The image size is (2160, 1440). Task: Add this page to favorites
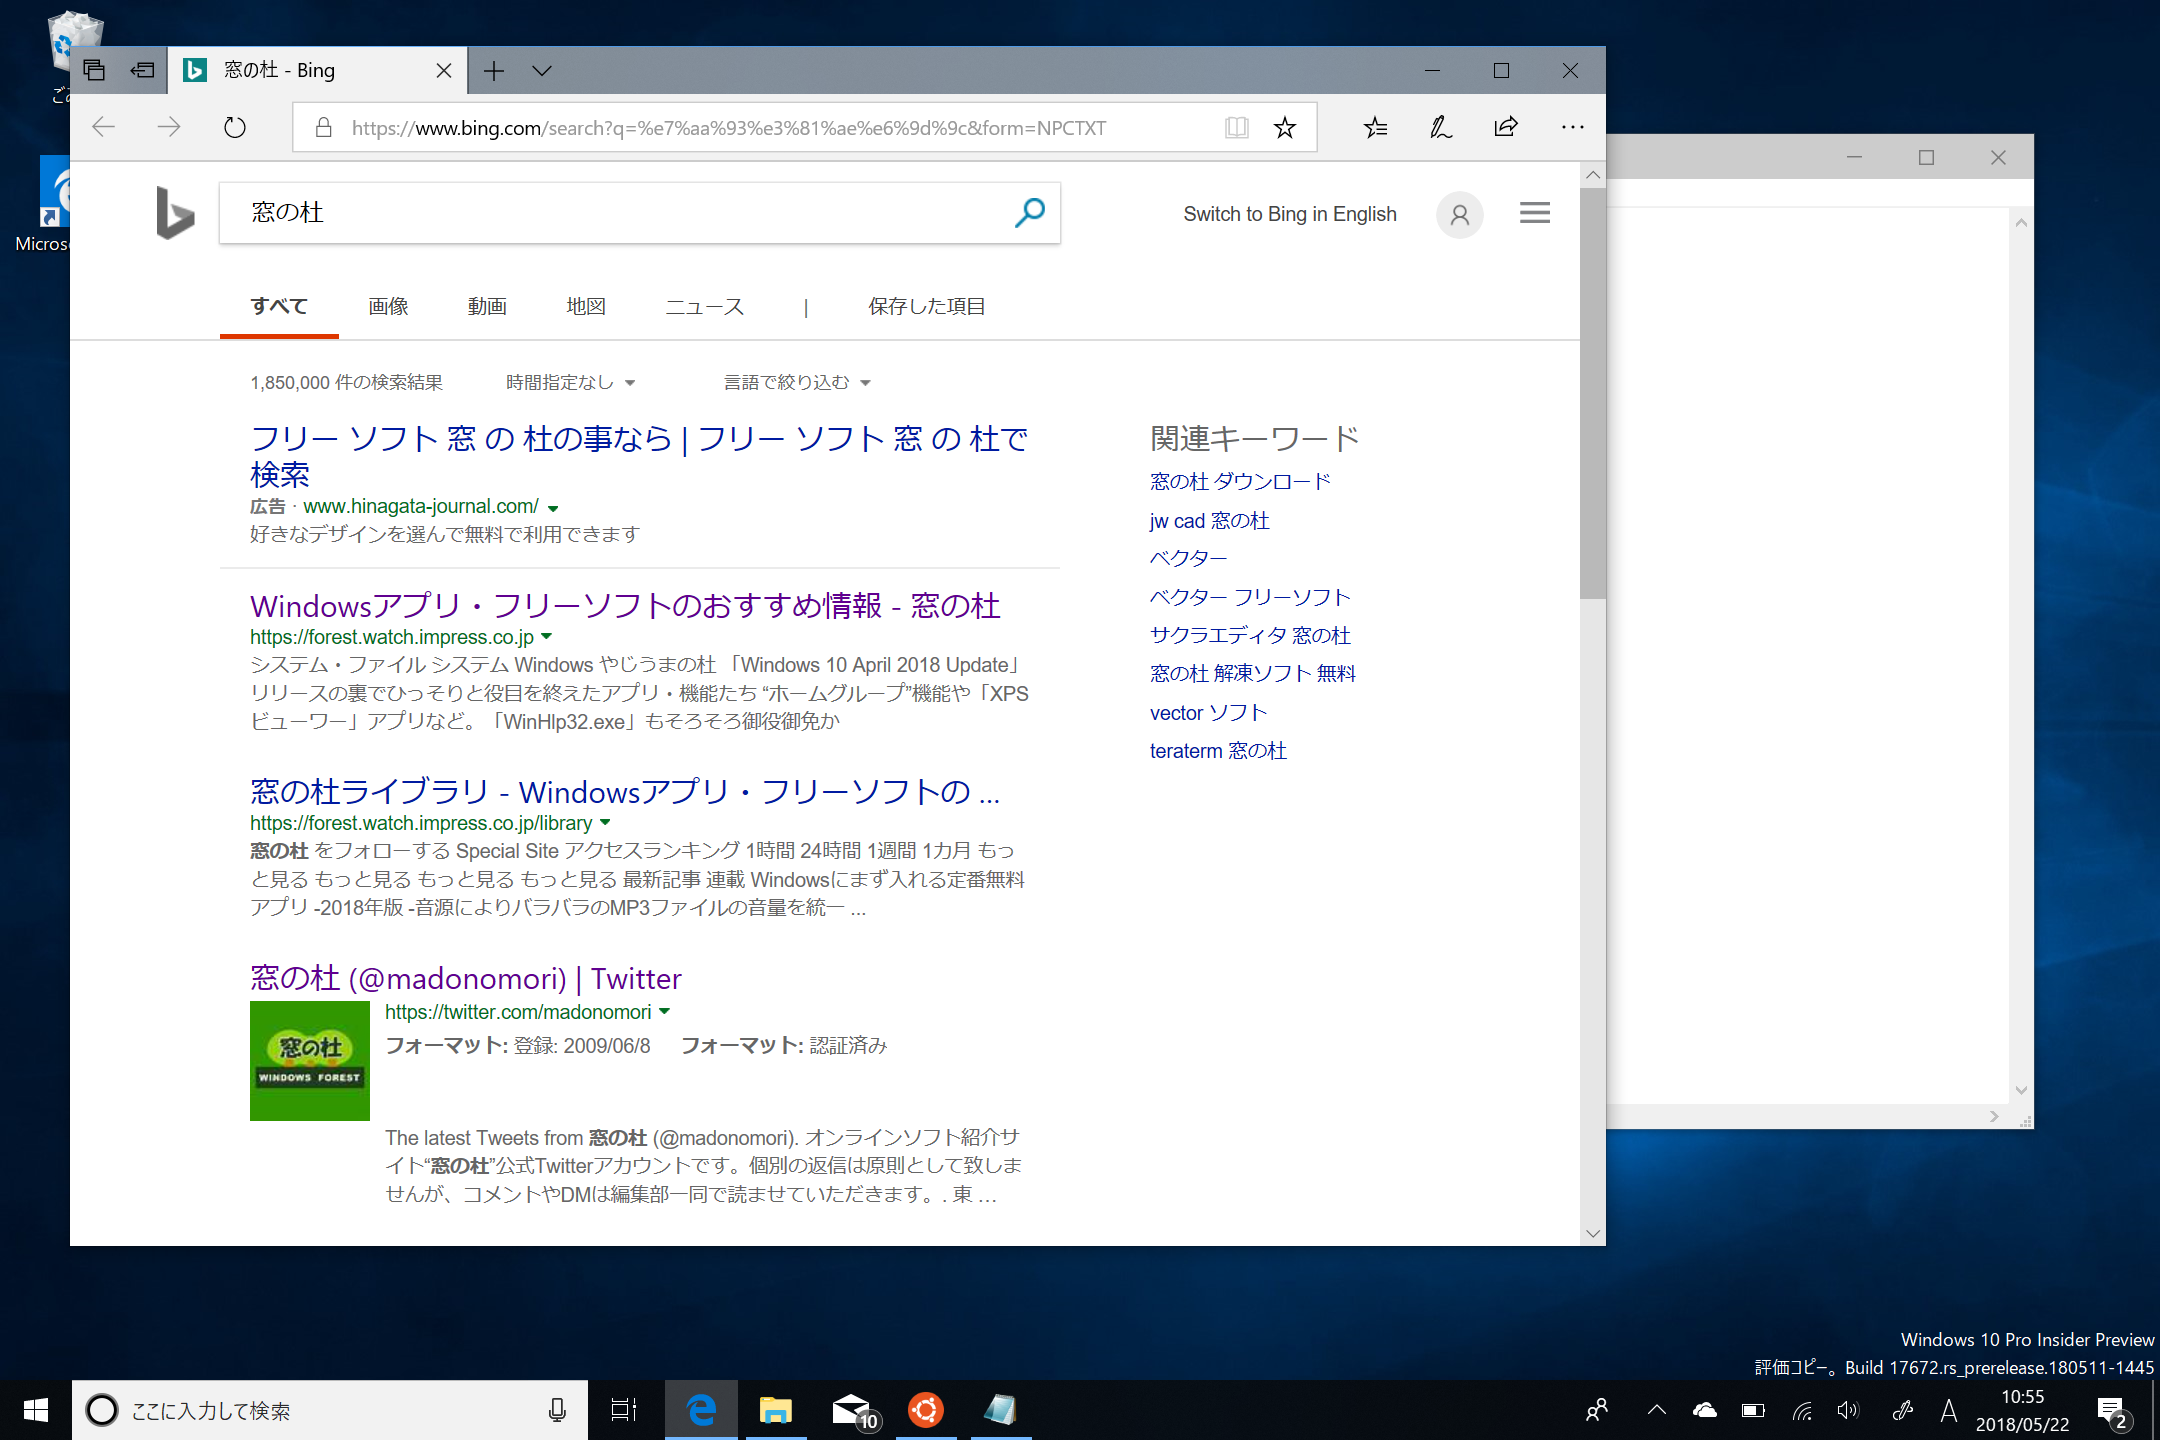pyautogui.click(x=1284, y=127)
